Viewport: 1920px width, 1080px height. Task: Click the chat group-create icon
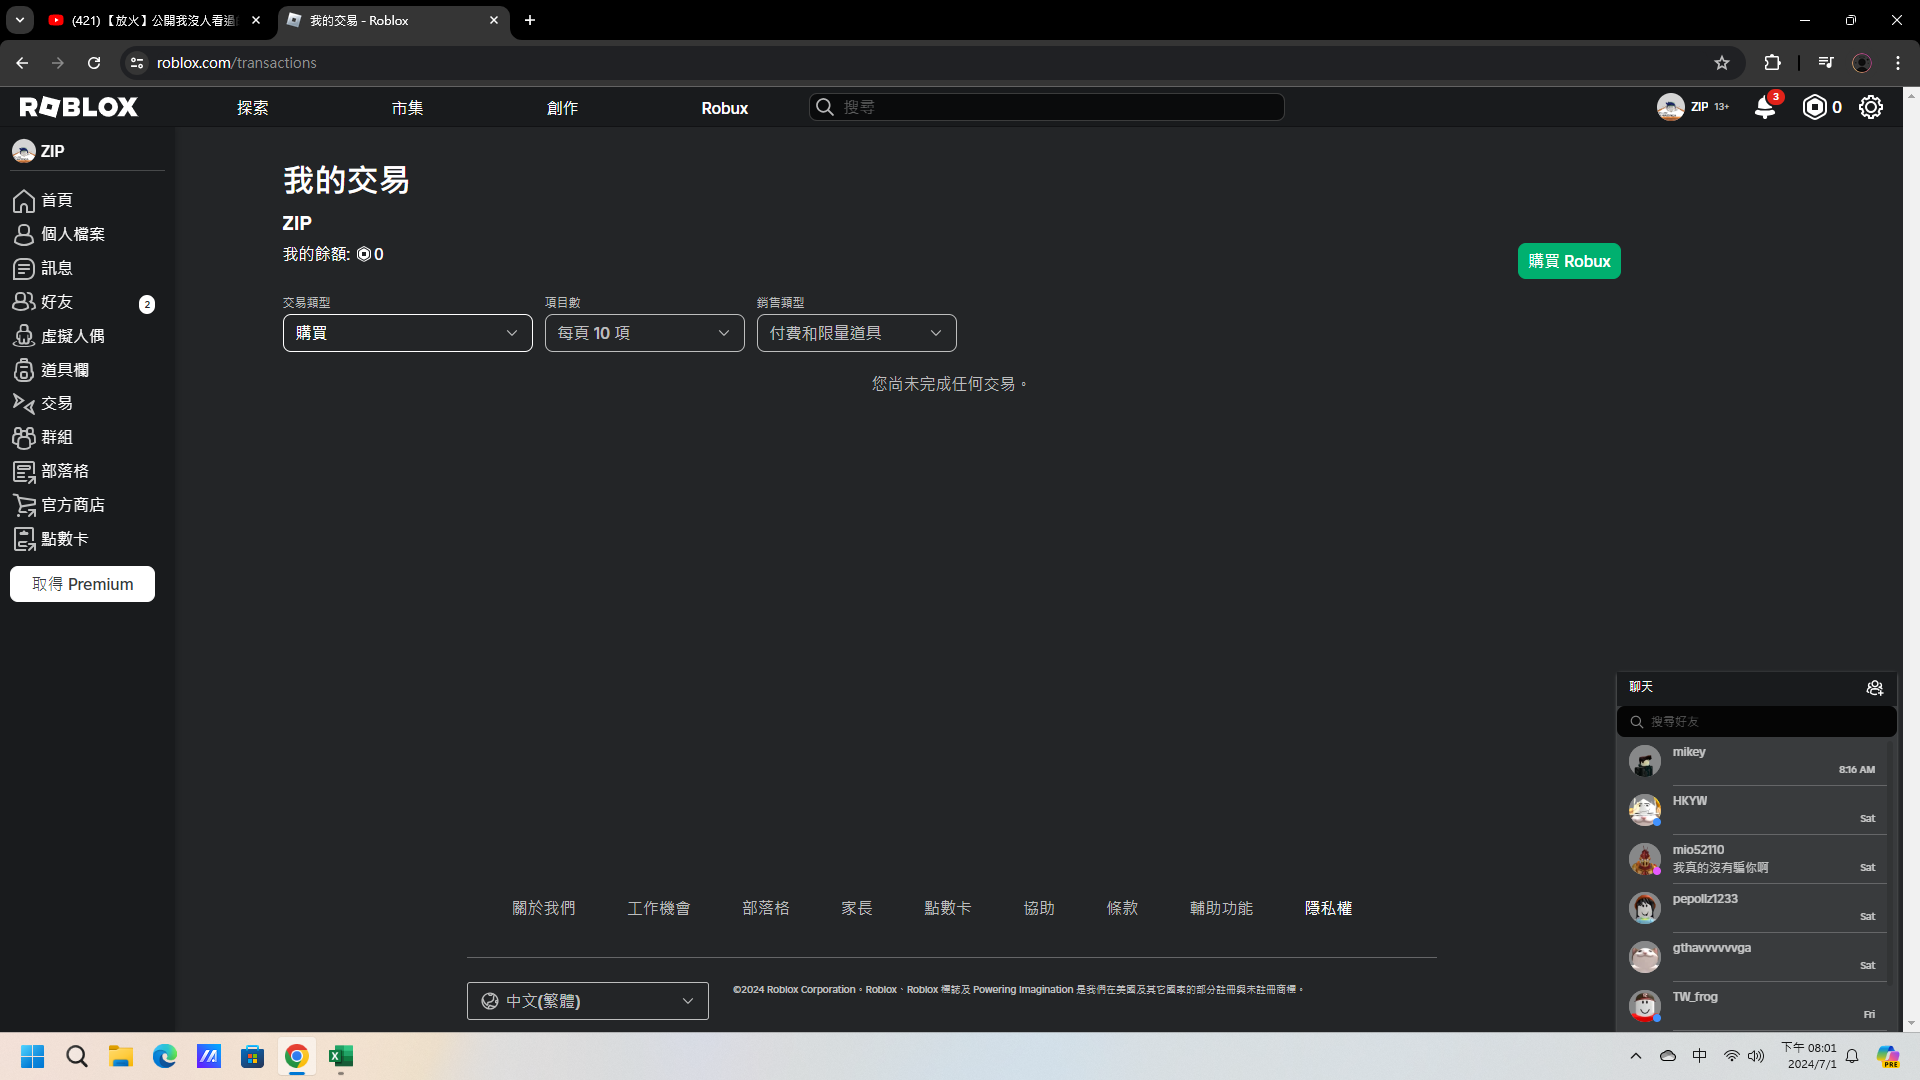[x=1875, y=687]
